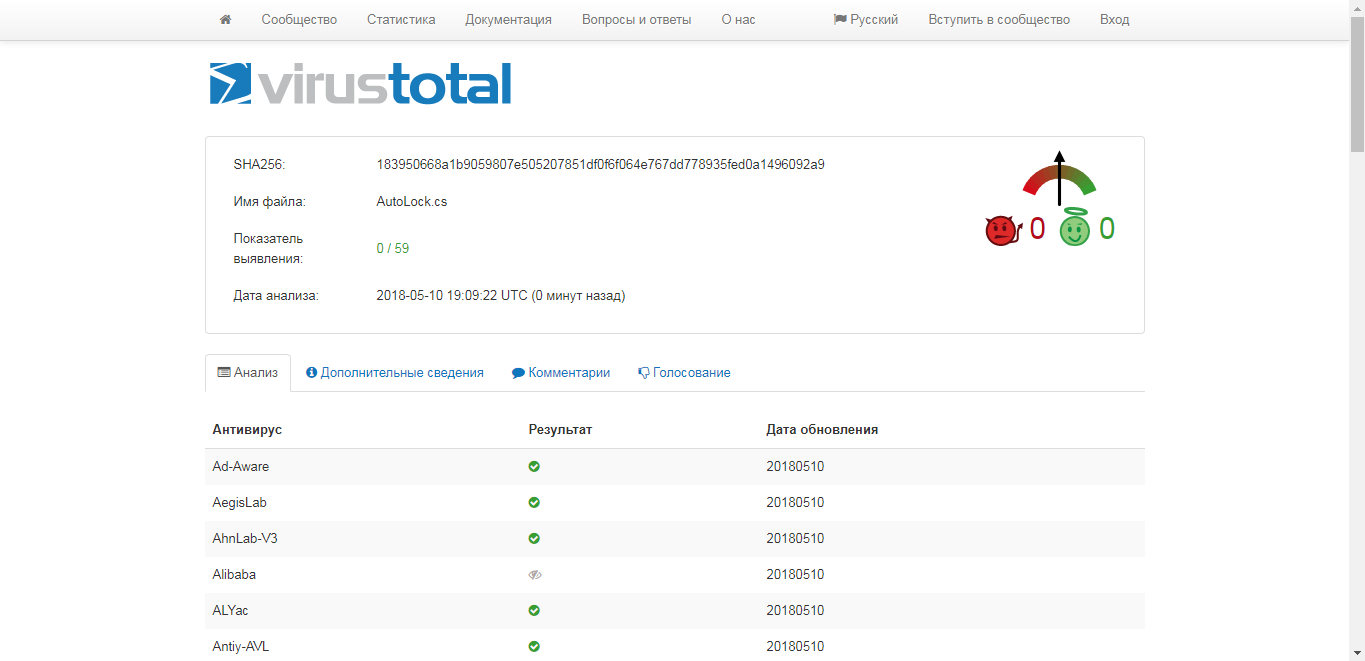Switch to the Анализ tab
This screenshot has height=661, width=1365.
click(248, 372)
